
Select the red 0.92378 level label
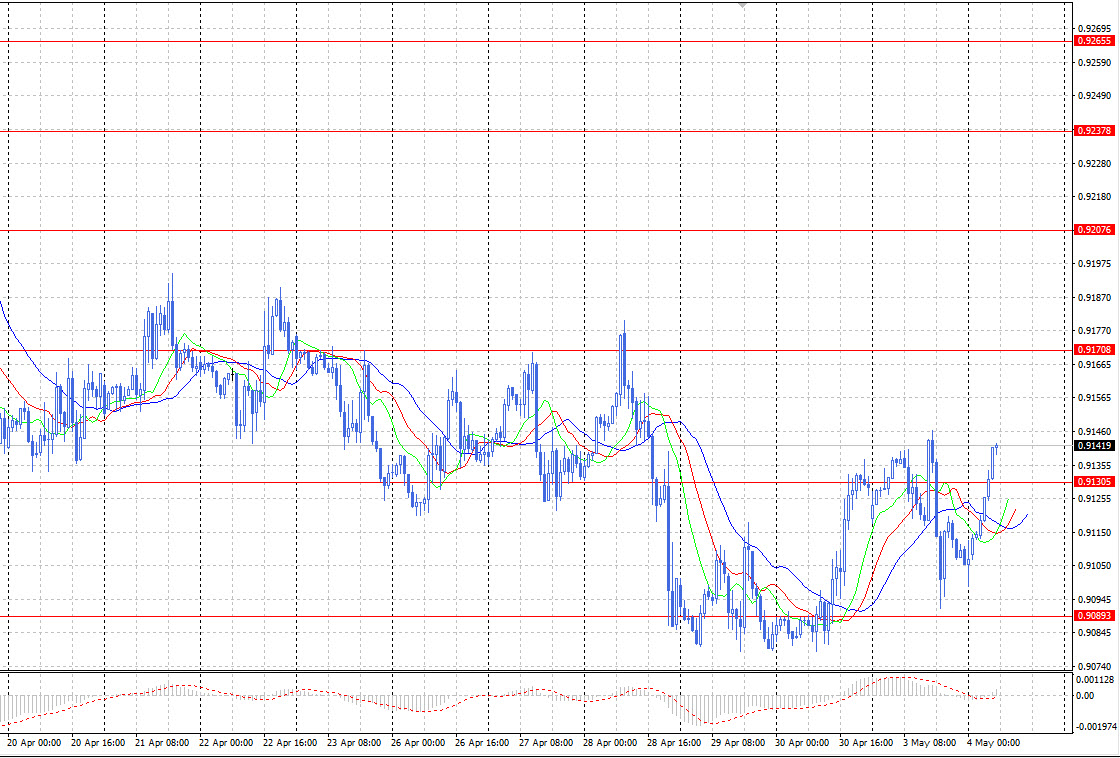(x=1094, y=131)
